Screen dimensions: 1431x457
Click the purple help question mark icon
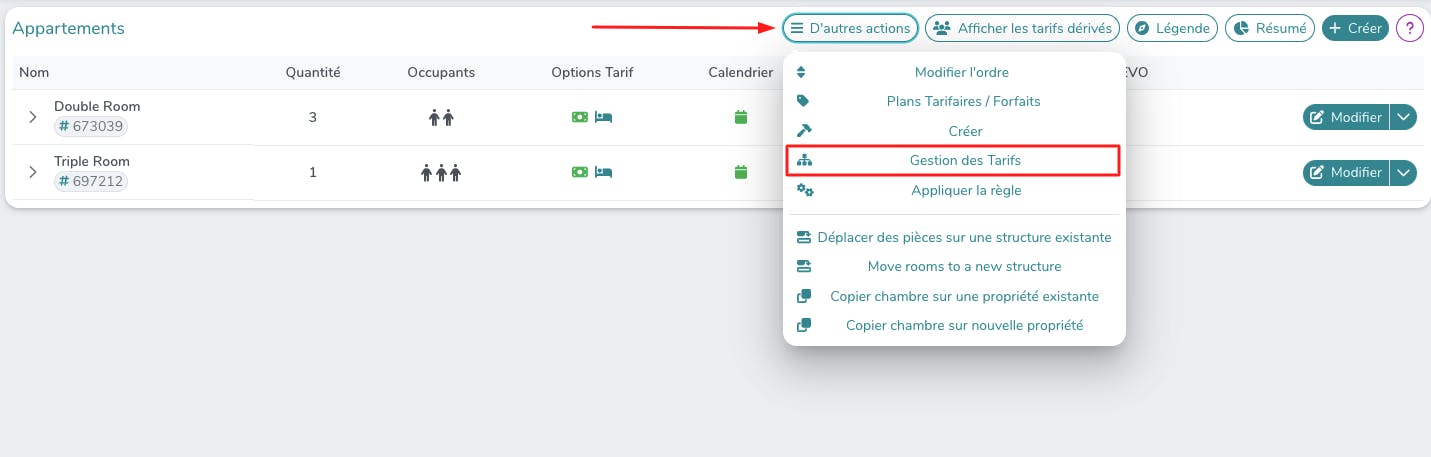coord(1409,28)
